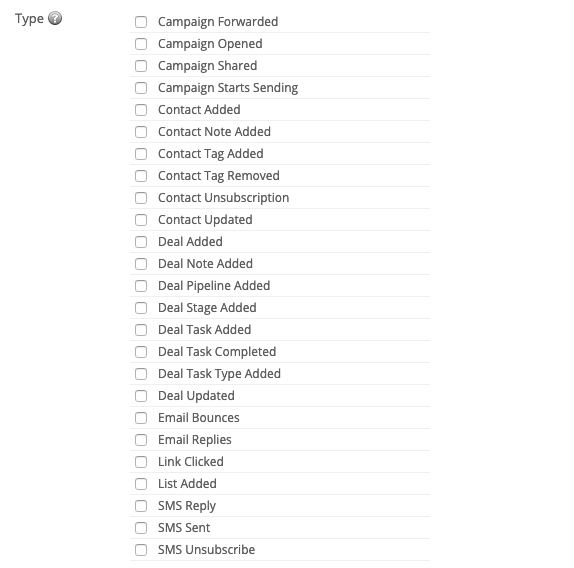Check the Deal Updated checkbox
The height and width of the screenshot is (568, 574).
(141, 396)
